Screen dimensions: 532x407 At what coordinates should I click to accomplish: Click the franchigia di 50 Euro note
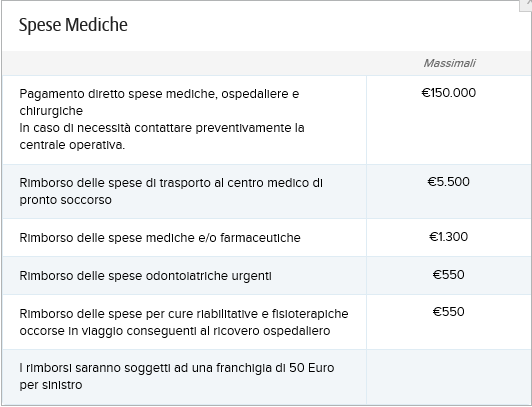click(177, 376)
